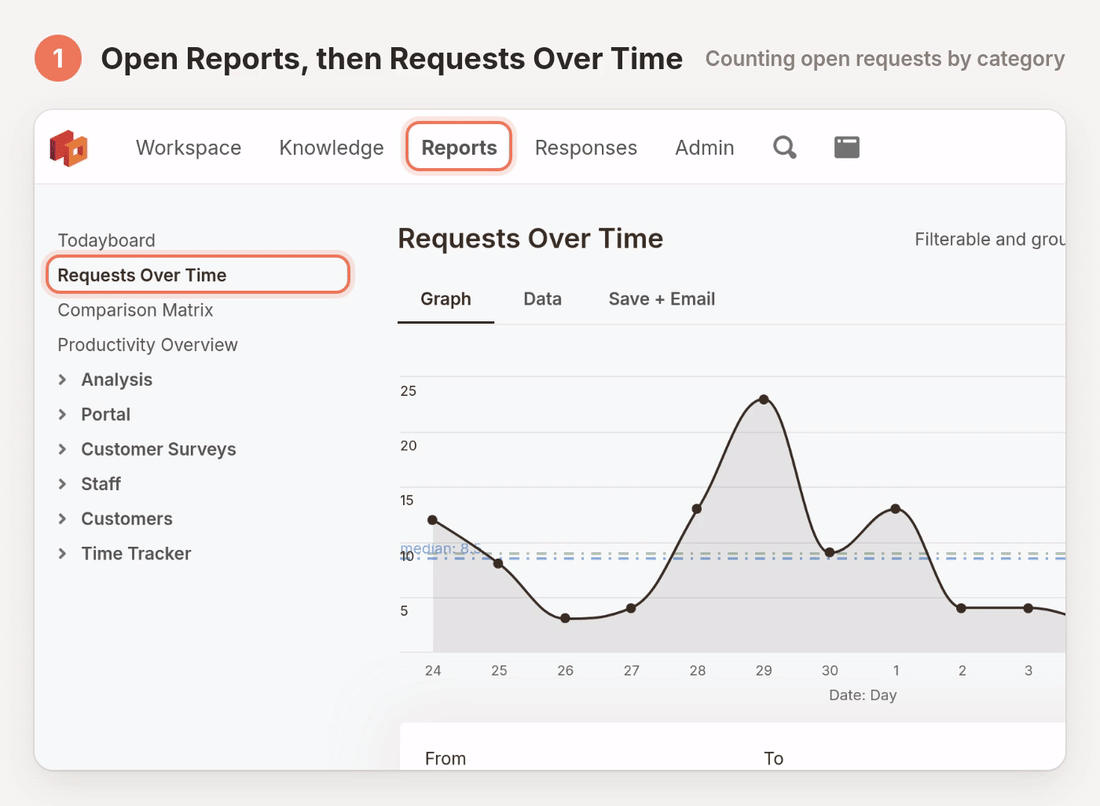
Task: Click the graph data point for day 26
Action: [x=565, y=619]
